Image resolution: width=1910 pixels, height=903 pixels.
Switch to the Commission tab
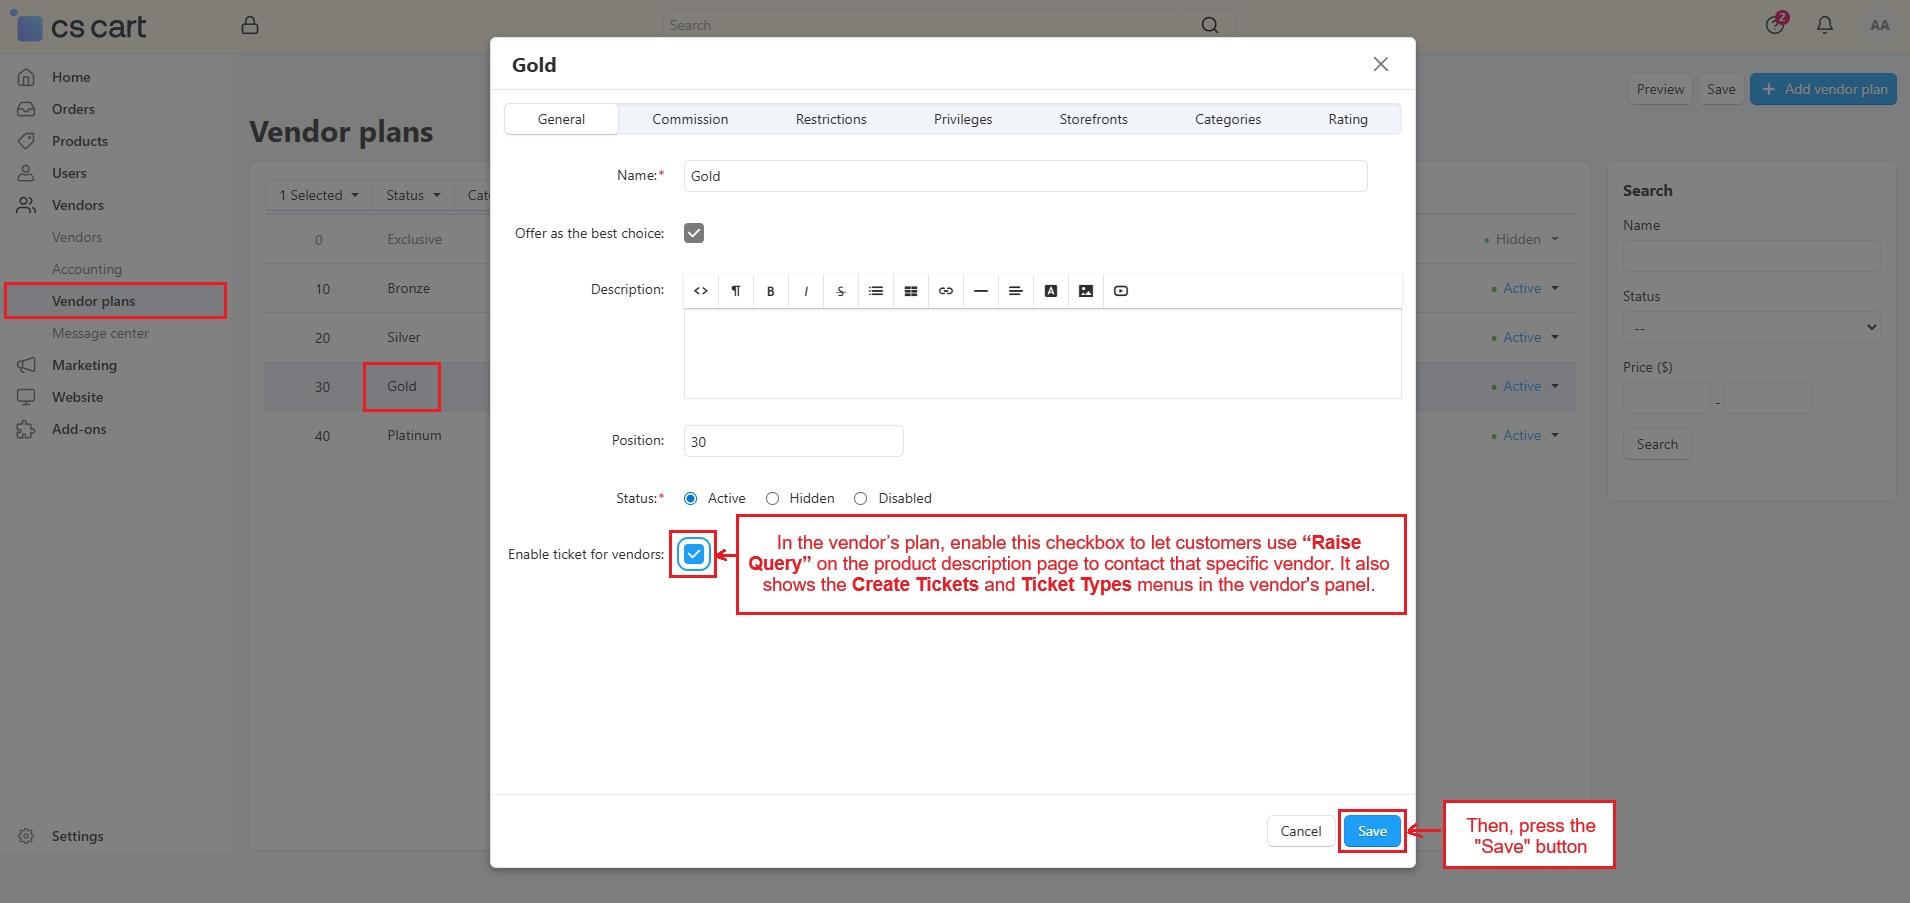pyautogui.click(x=690, y=119)
